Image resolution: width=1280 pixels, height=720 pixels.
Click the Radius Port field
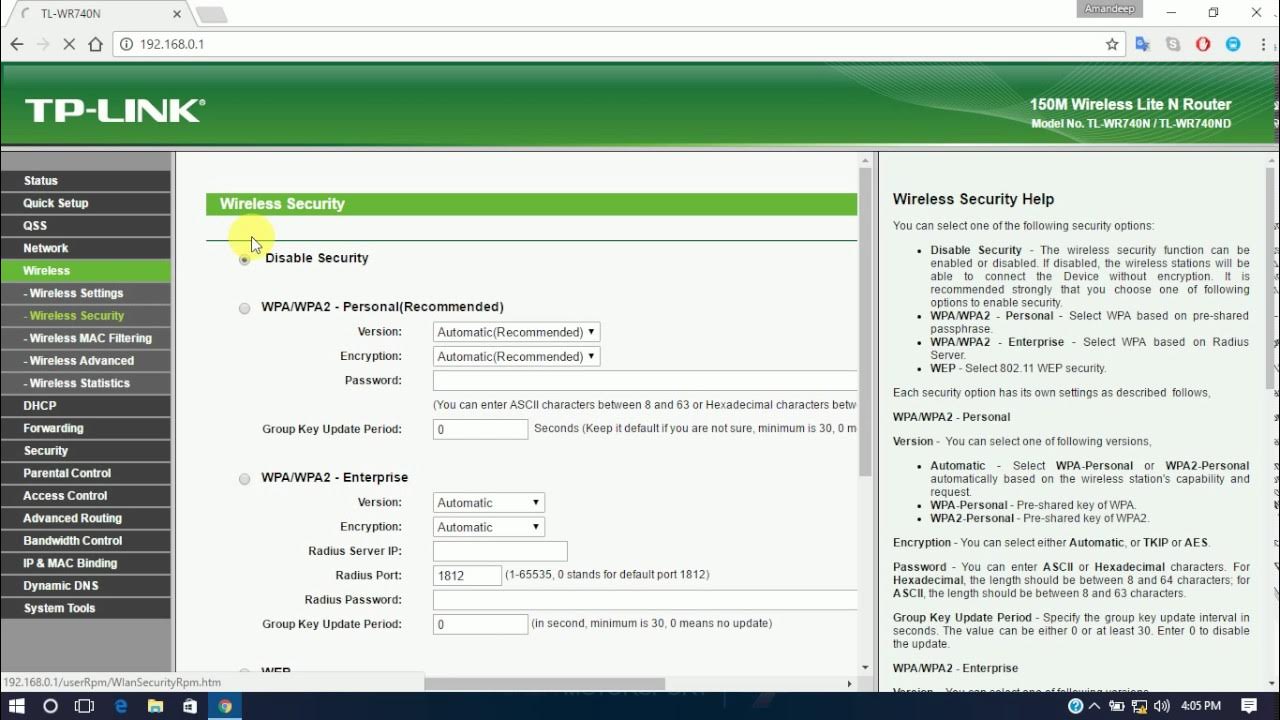pyautogui.click(x=467, y=576)
